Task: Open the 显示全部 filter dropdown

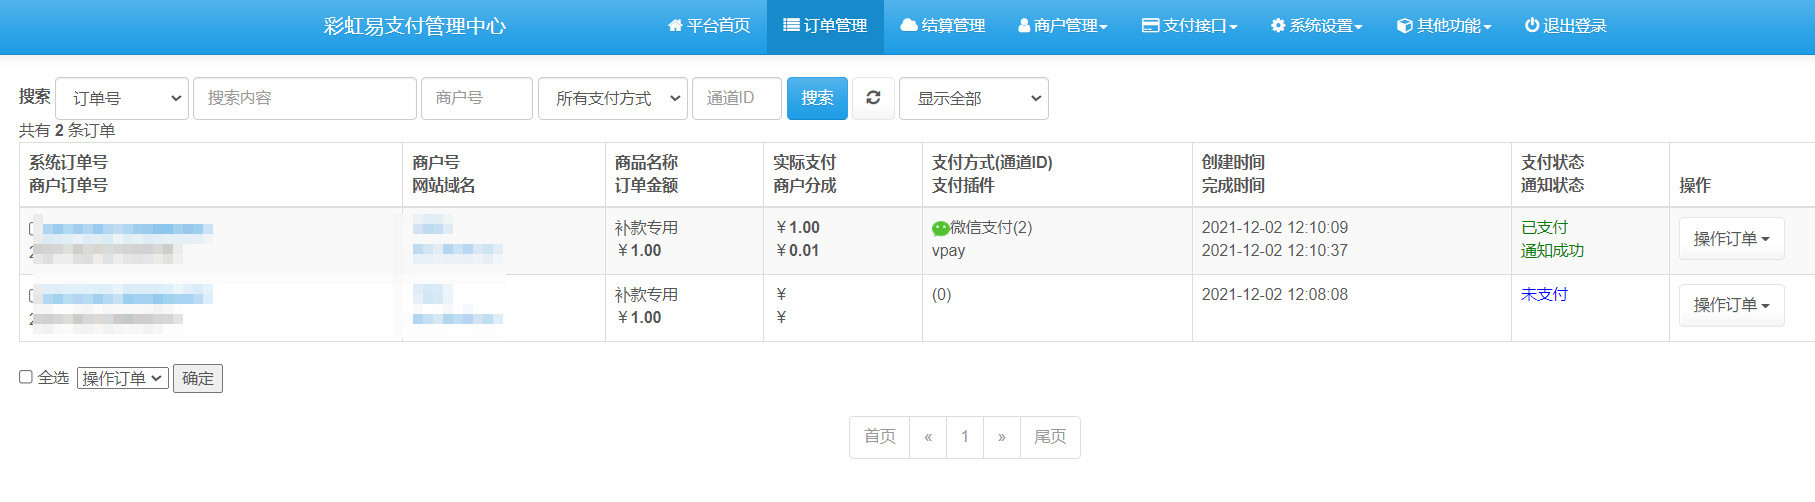Action: tap(973, 98)
